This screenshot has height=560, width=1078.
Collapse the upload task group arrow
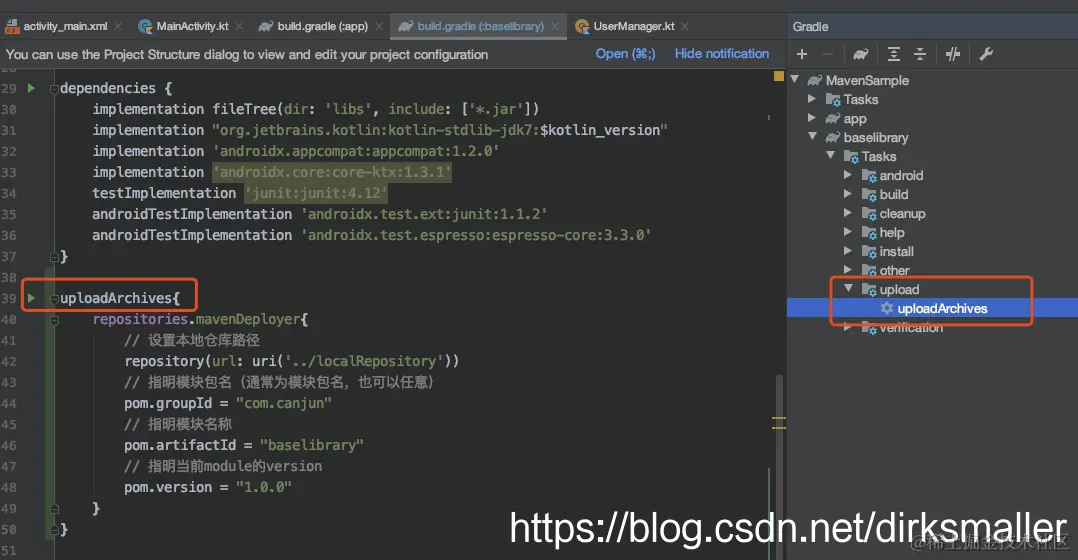(x=848, y=289)
